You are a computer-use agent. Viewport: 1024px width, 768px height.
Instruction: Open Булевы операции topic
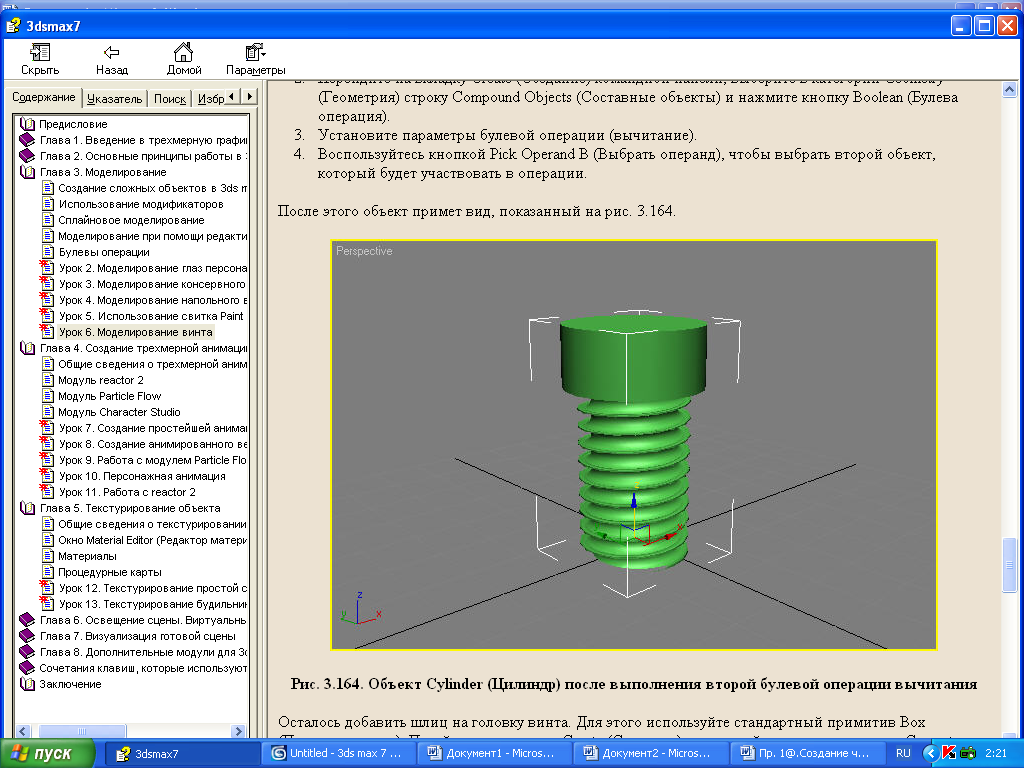click(x=104, y=252)
